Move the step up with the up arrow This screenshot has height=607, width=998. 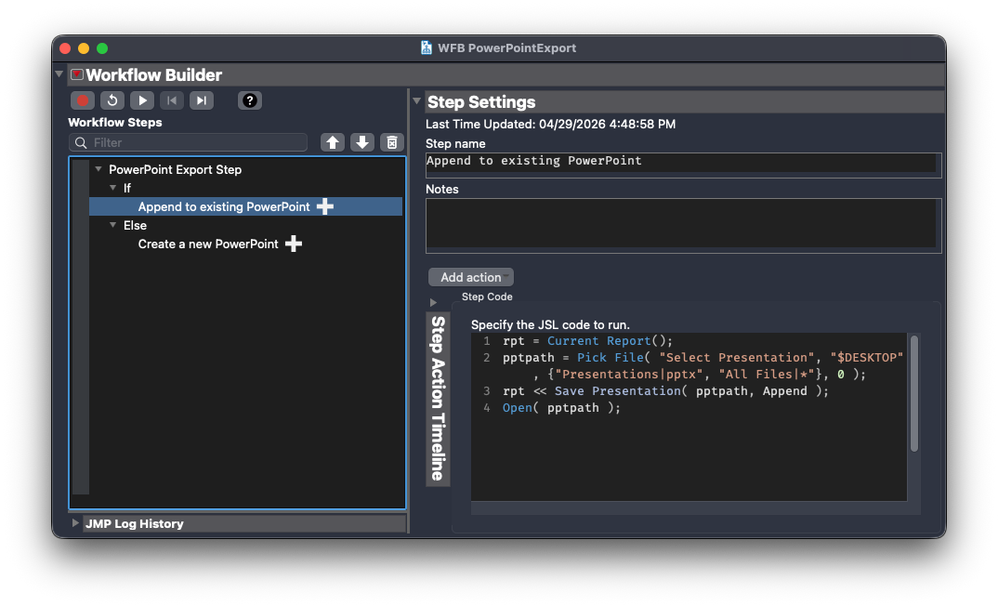(x=332, y=143)
